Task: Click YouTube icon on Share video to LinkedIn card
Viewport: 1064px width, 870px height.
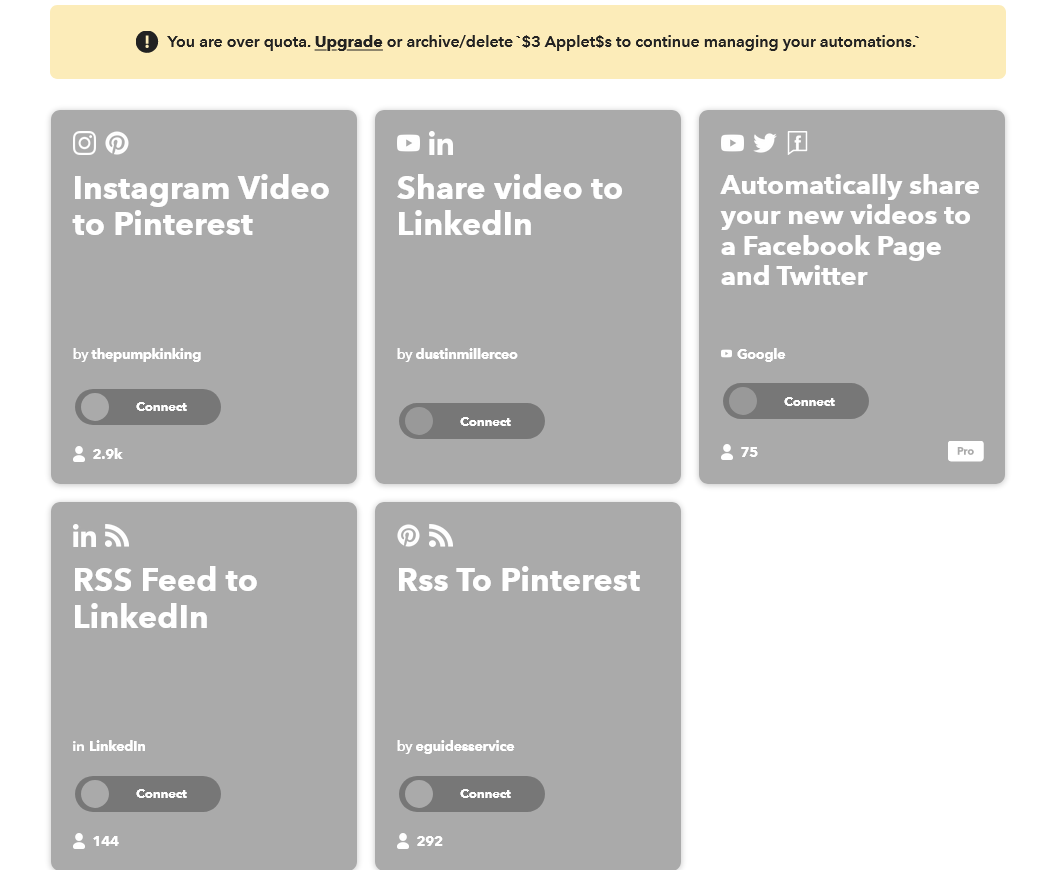Action: [x=408, y=143]
